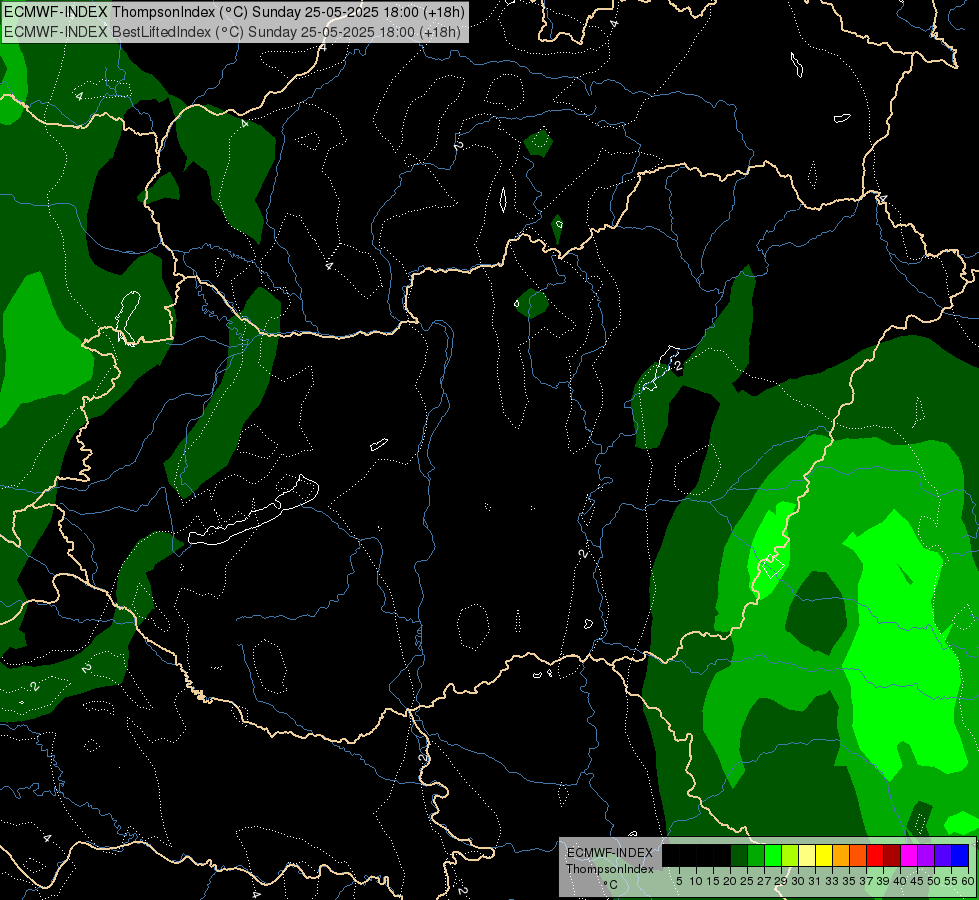Click the BestLiftedIndex title line at top
Screen dimensions: 979x900
(x=232, y=31)
